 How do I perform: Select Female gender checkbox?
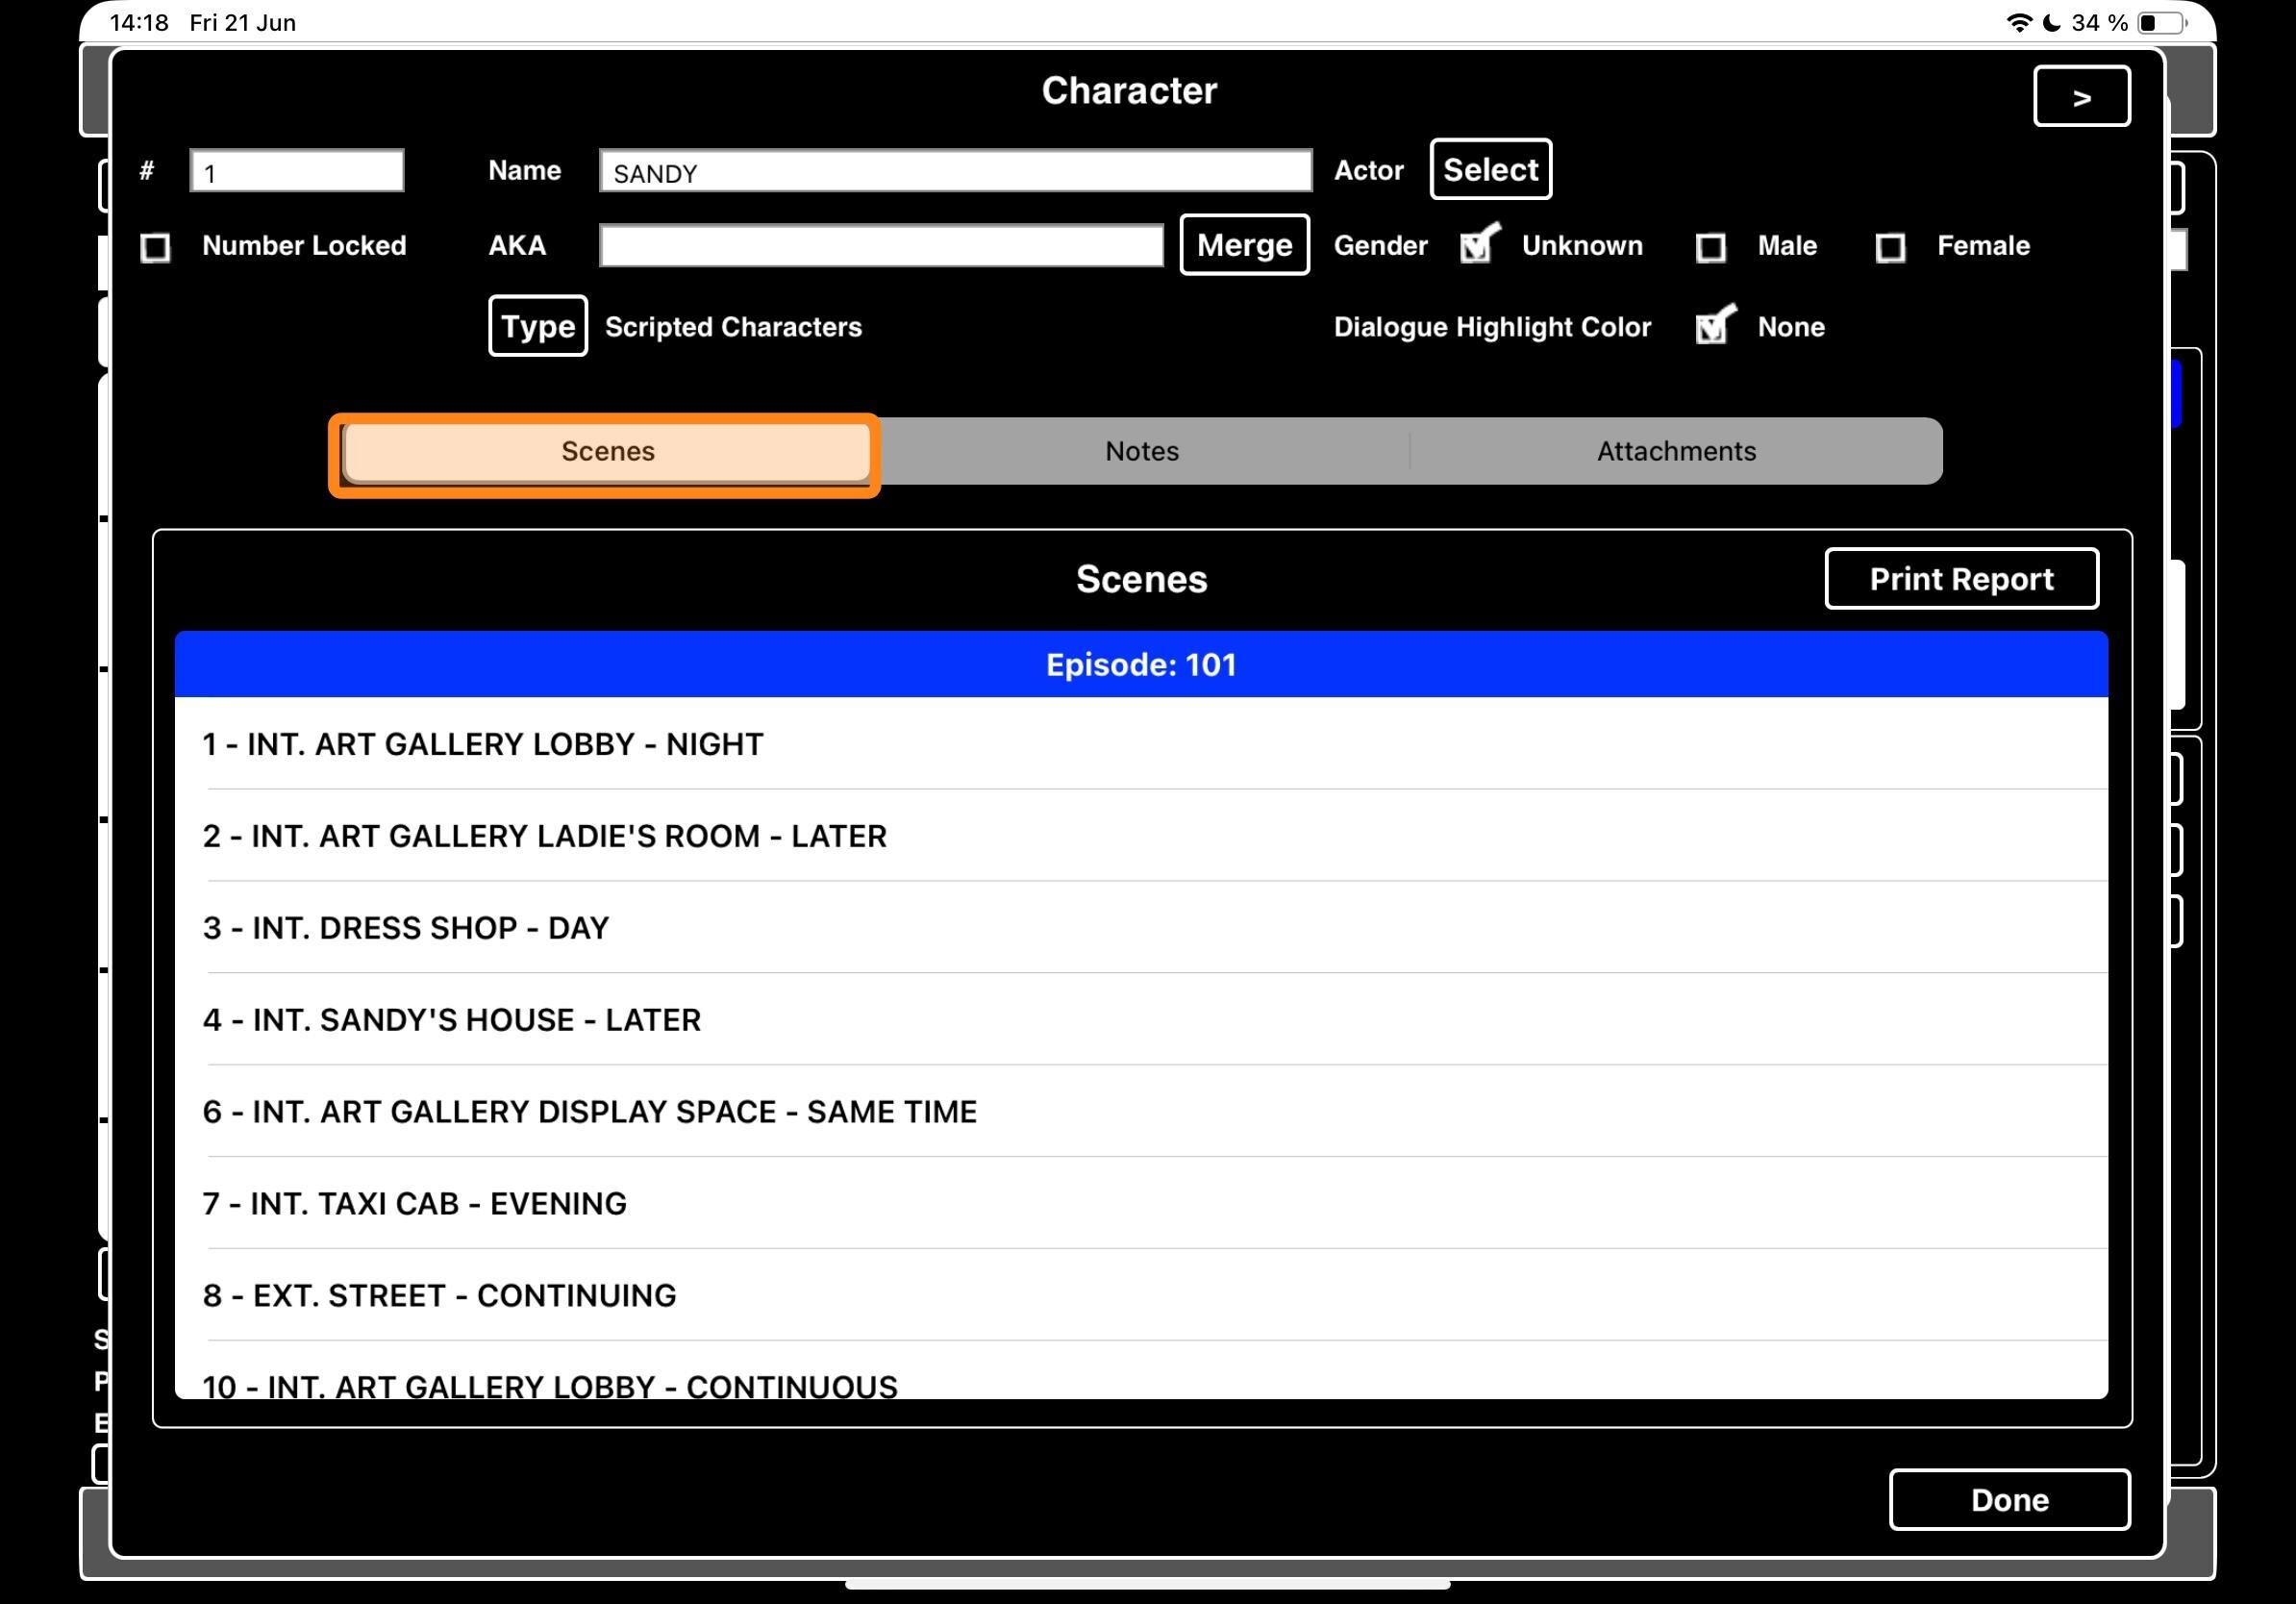point(1889,247)
